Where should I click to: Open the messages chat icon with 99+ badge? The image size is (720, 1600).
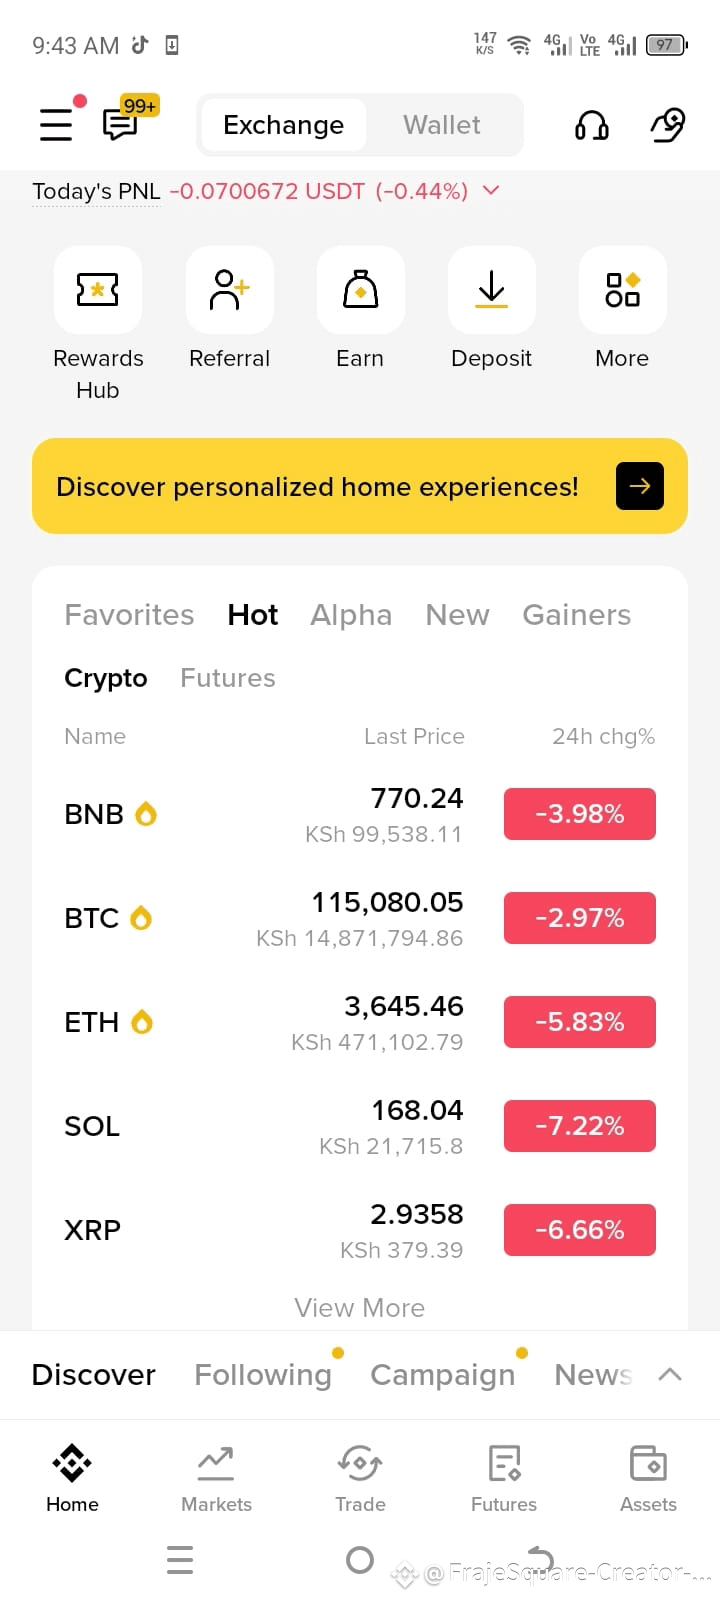(x=122, y=124)
